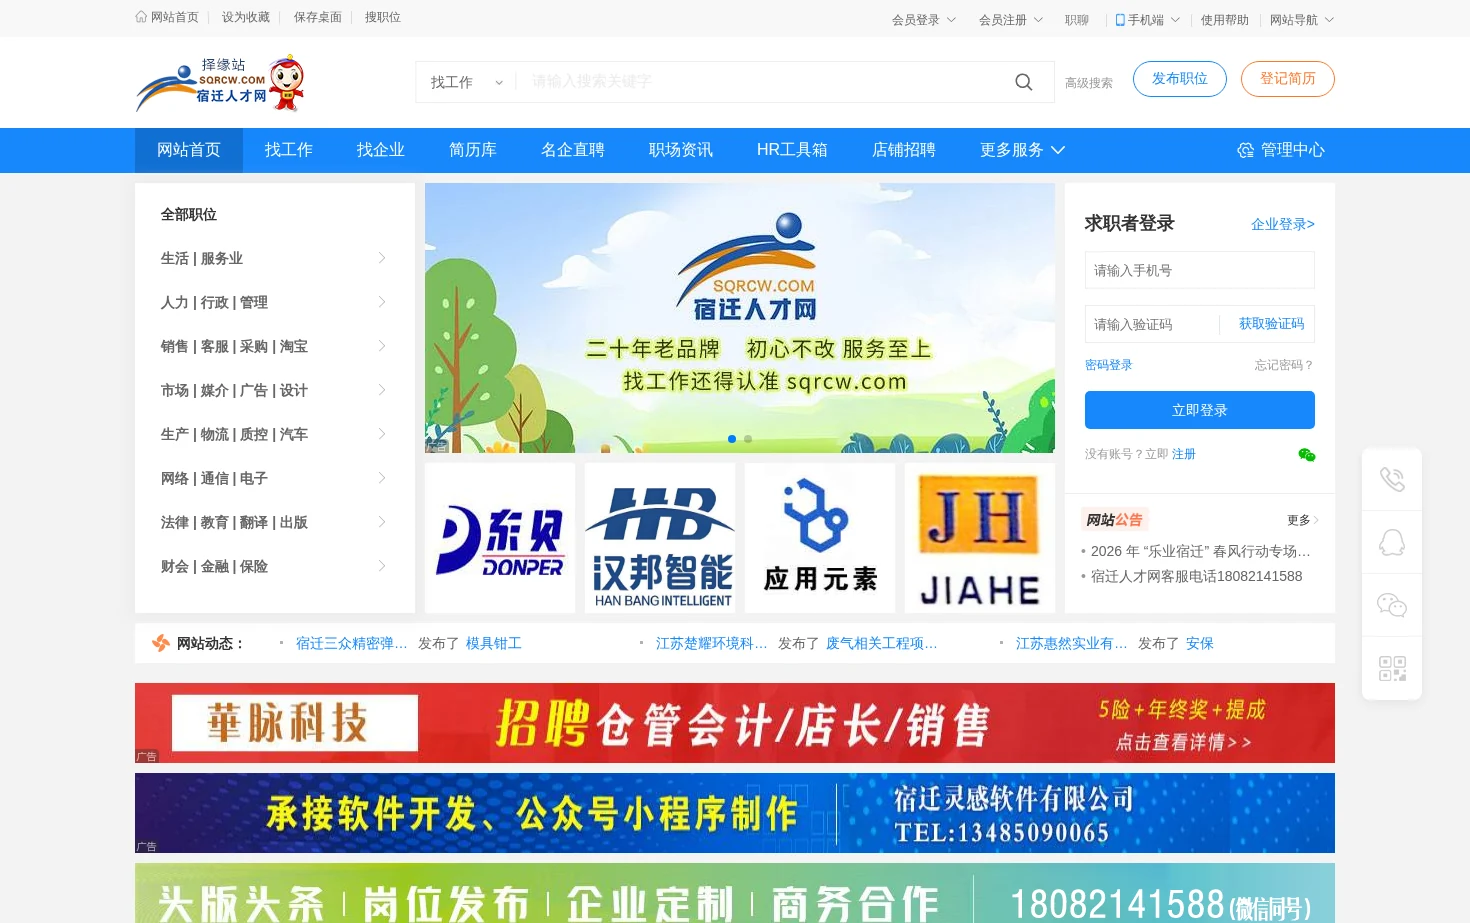This screenshot has width=1470, height=923.
Task: Open the 东贝 DONPER company logo
Action: 500,538
